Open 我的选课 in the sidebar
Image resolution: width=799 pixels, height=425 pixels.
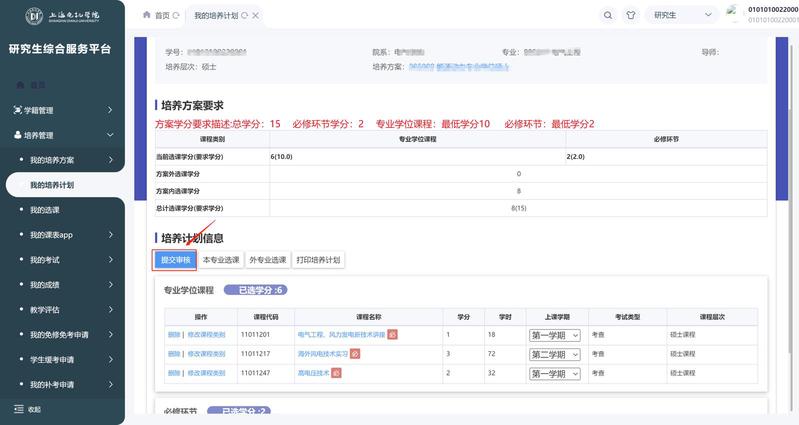tap(45, 210)
